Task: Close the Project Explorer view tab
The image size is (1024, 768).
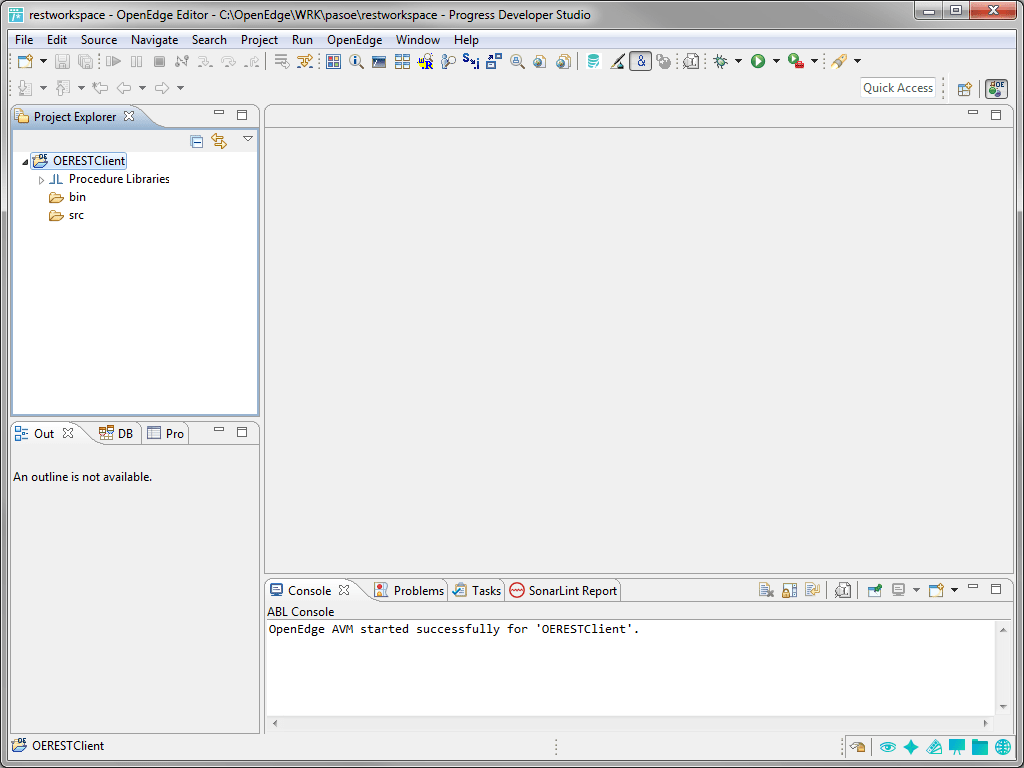Action: point(129,116)
